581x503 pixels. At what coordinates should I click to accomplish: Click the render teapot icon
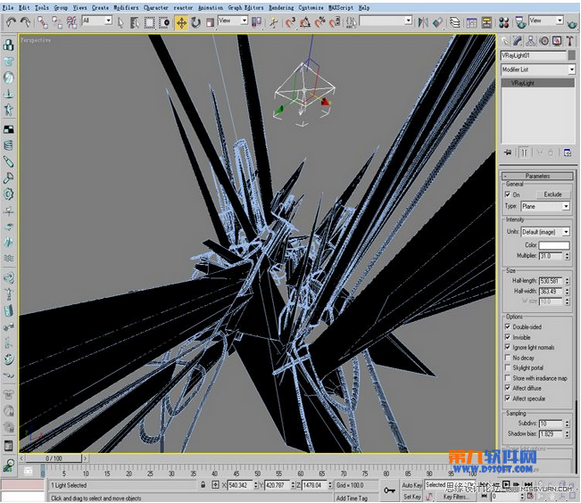pyautogui.click(x=572, y=24)
